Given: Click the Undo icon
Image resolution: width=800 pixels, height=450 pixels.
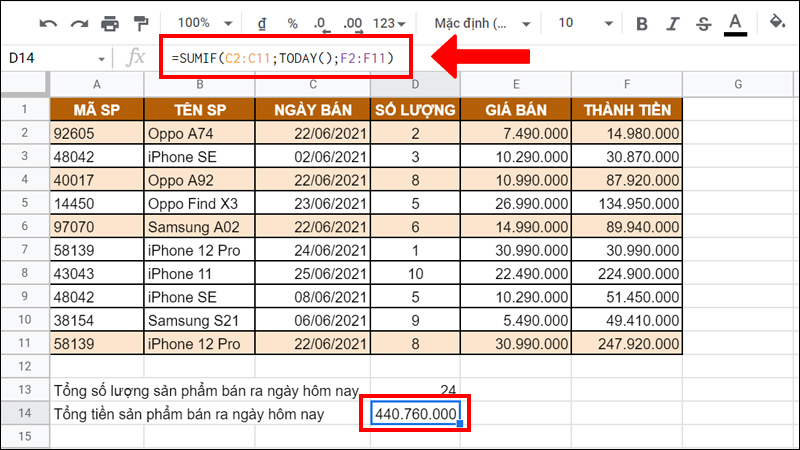Looking at the screenshot, I should 49,22.
